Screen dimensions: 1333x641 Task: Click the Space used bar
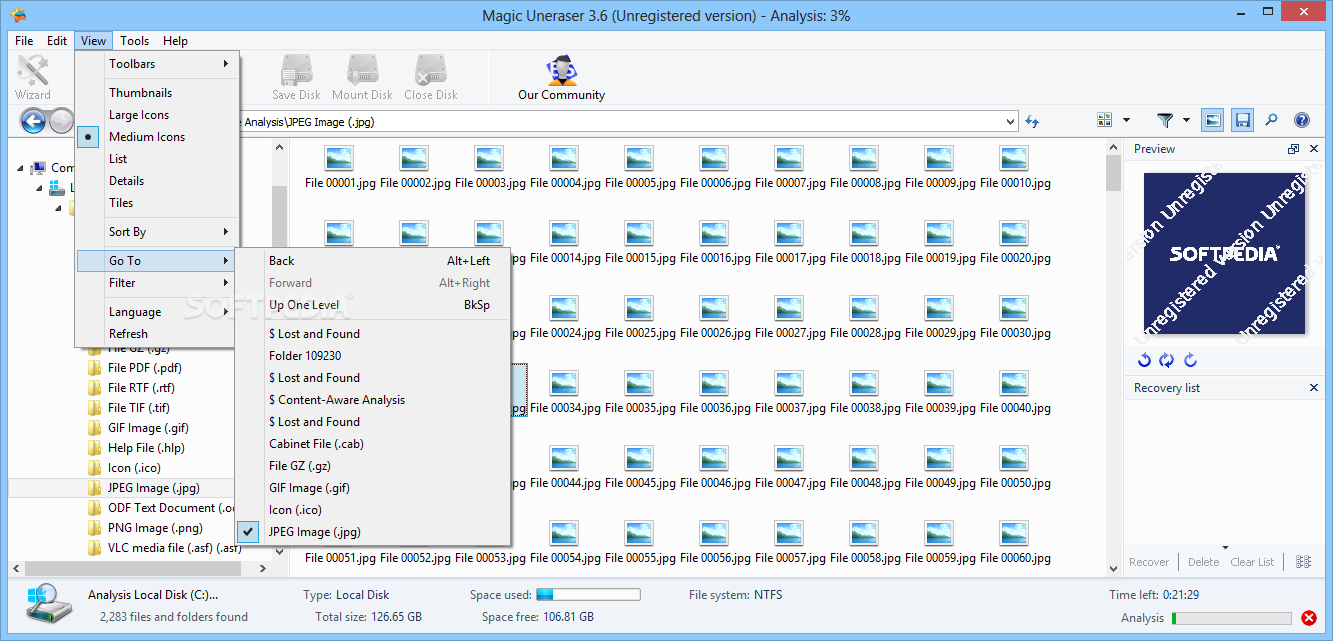[588, 595]
